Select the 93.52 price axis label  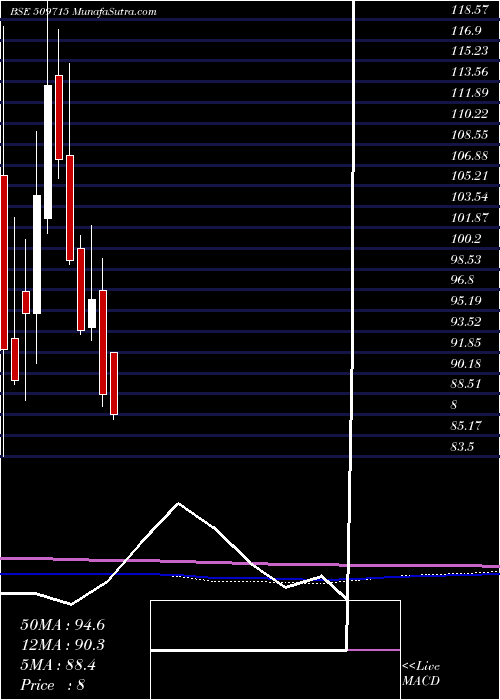(x=466, y=321)
